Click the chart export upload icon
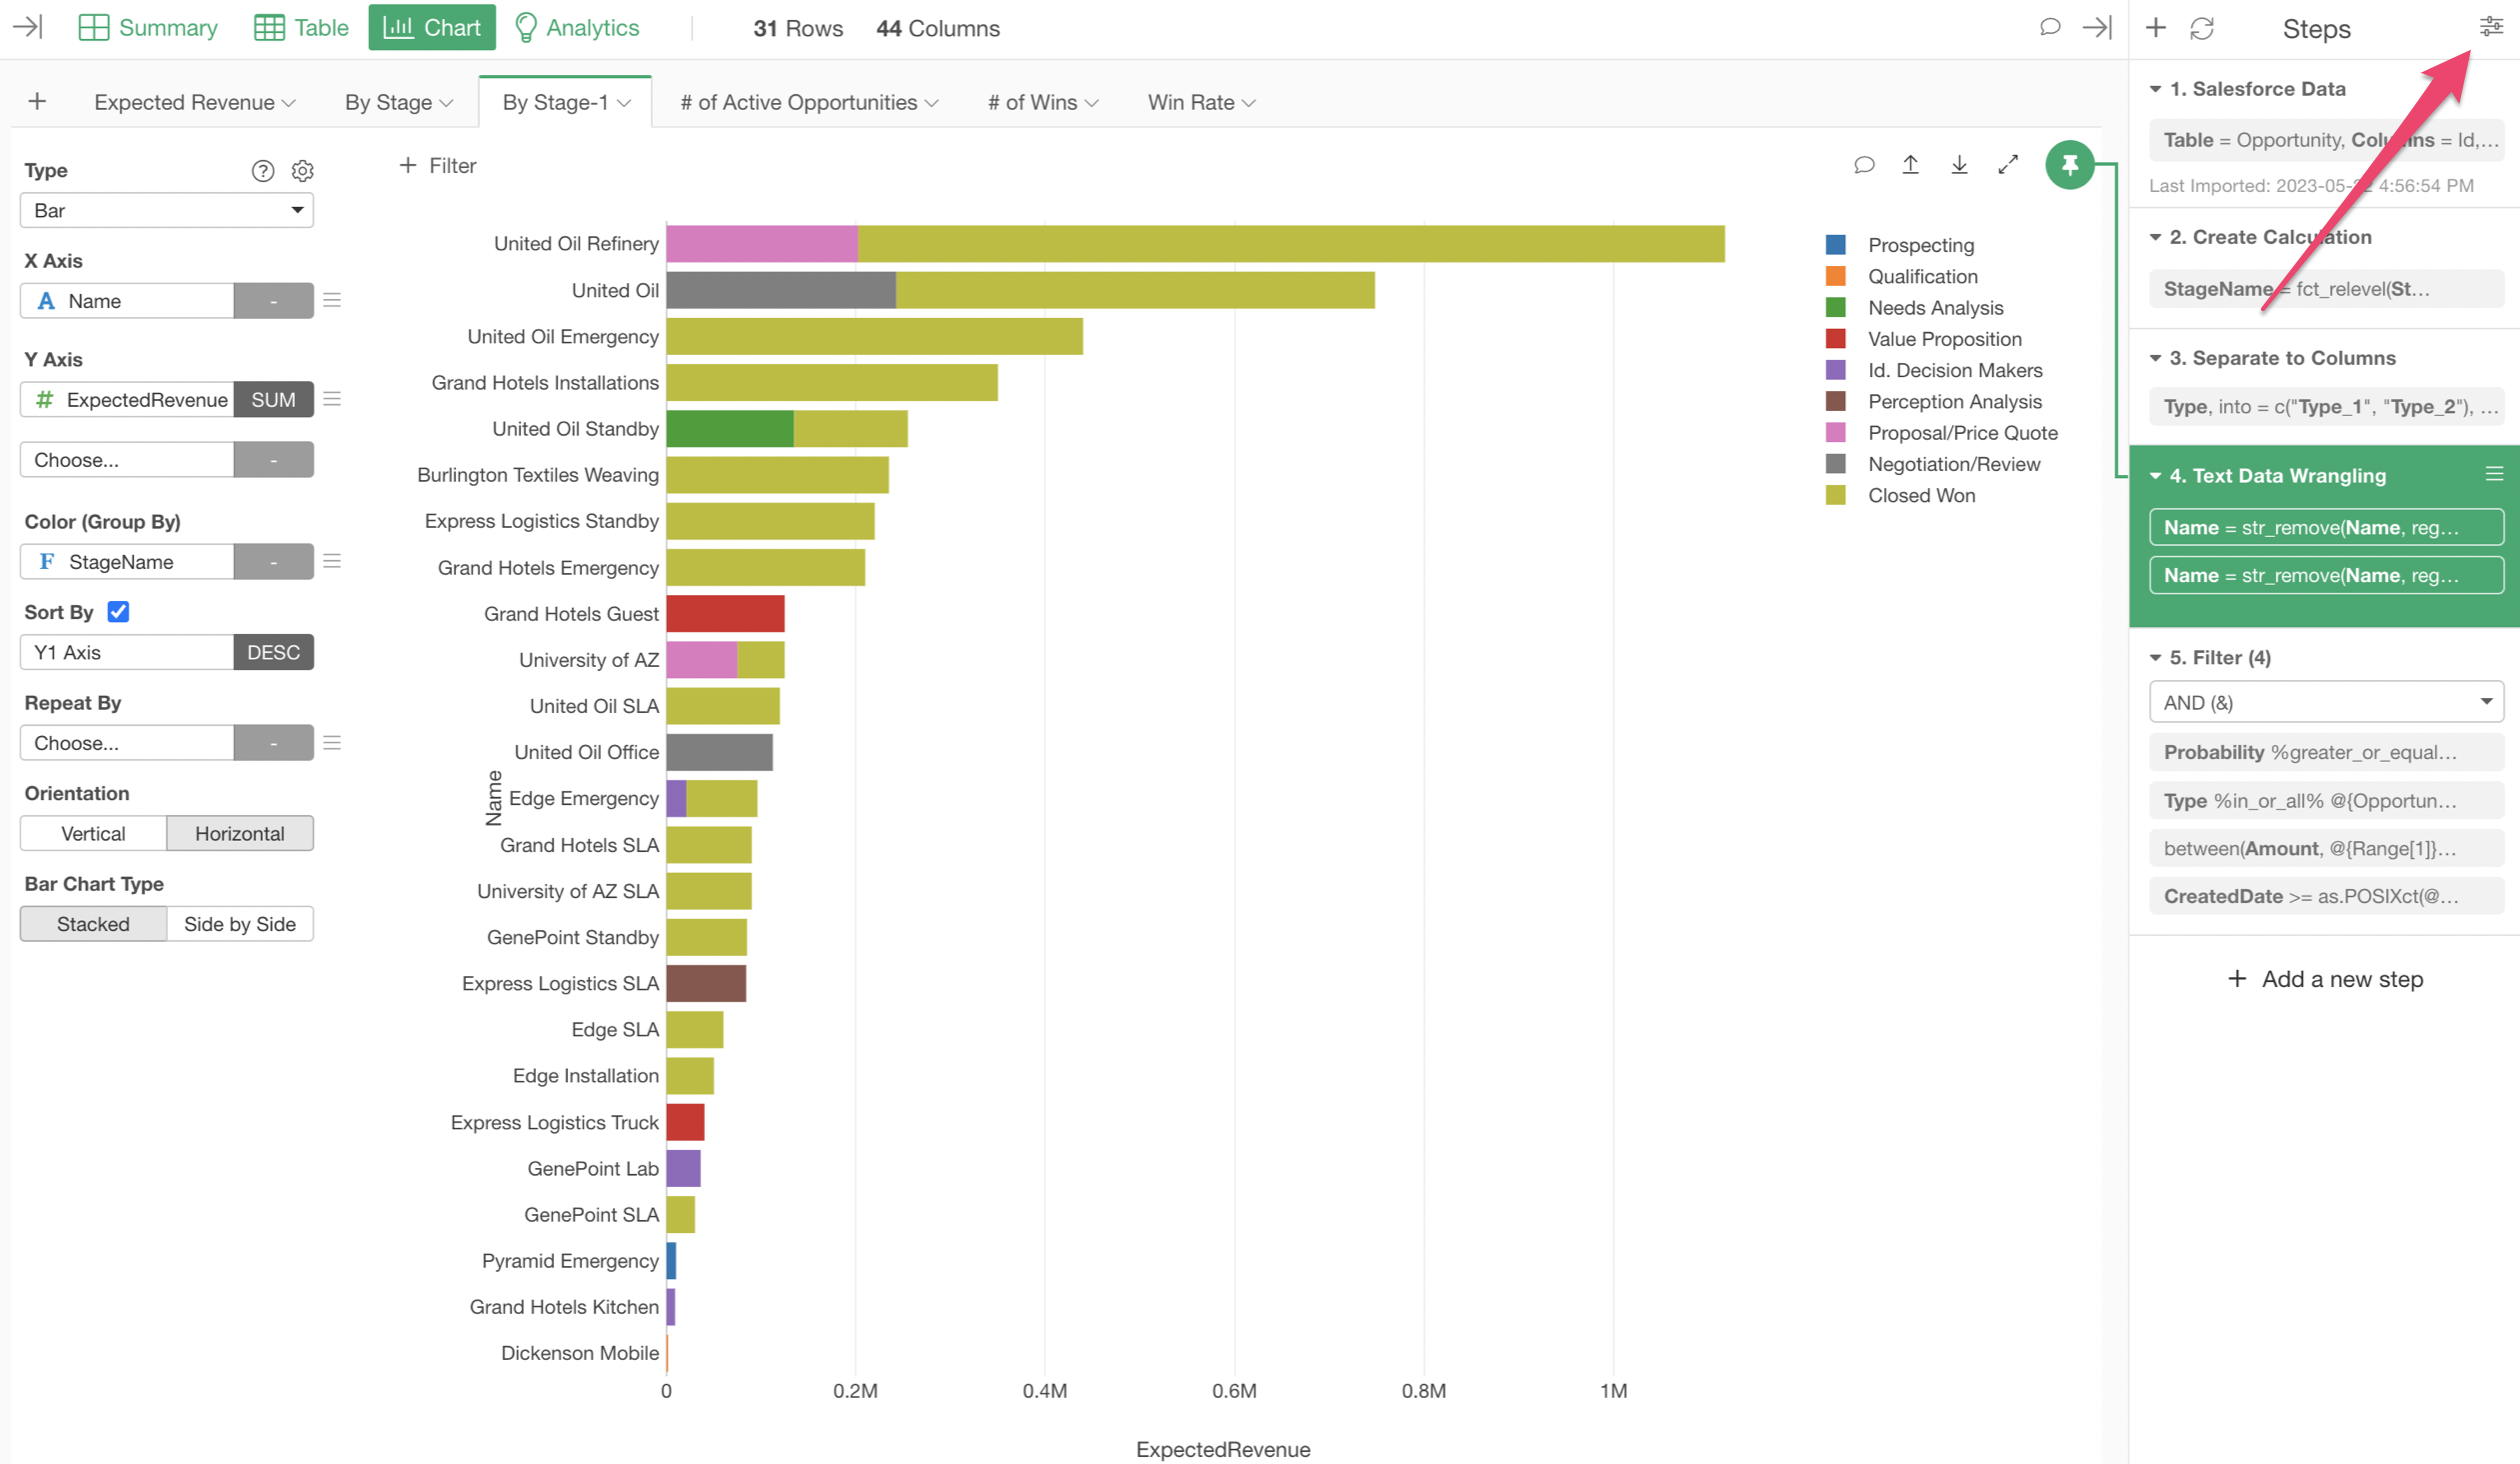The height and width of the screenshot is (1464, 2520). click(x=1910, y=165)
